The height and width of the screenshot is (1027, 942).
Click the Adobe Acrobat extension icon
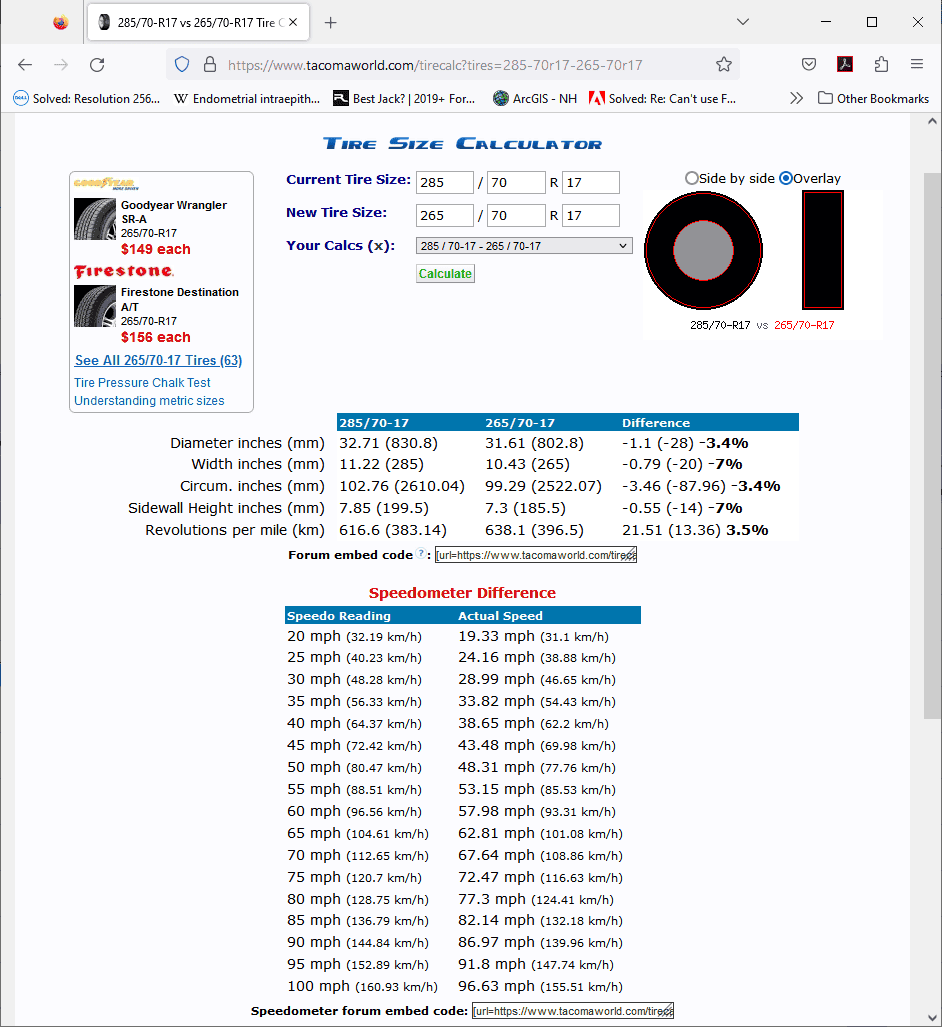[x=845, y=64]
